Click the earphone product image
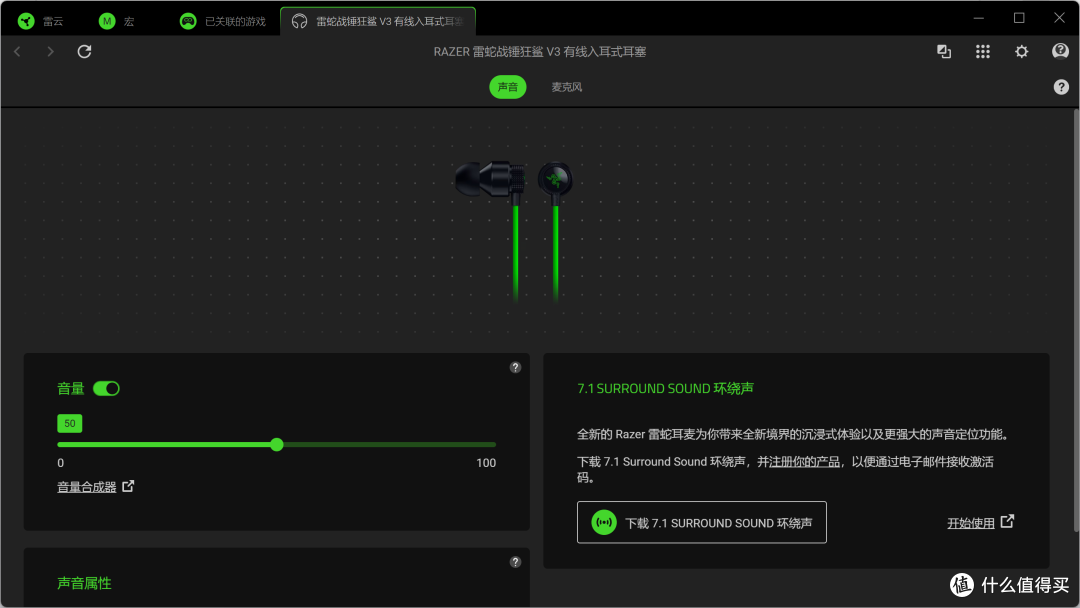The height and width of the screenshot is (608, 1080). click(515, 231)
